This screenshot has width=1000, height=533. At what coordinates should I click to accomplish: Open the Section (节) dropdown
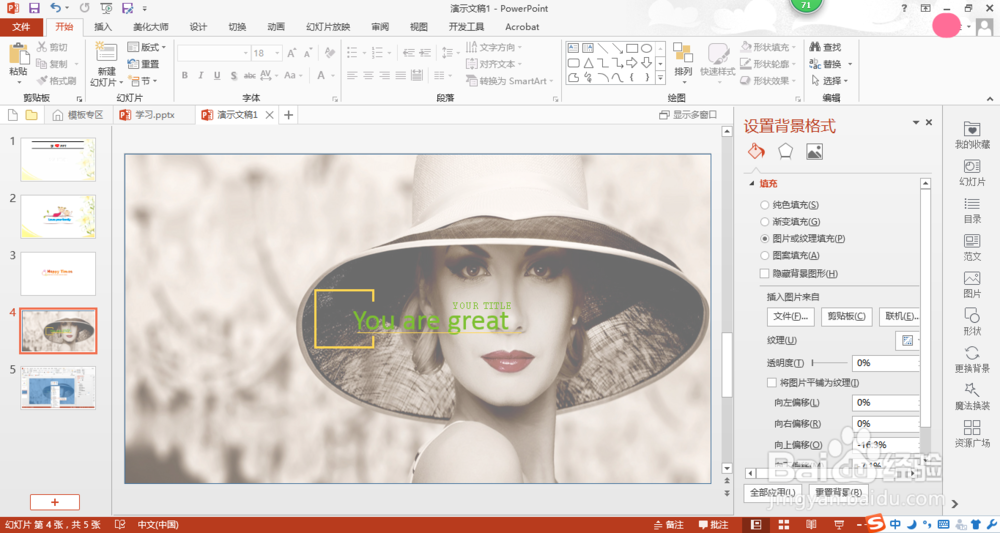[143, 81]
